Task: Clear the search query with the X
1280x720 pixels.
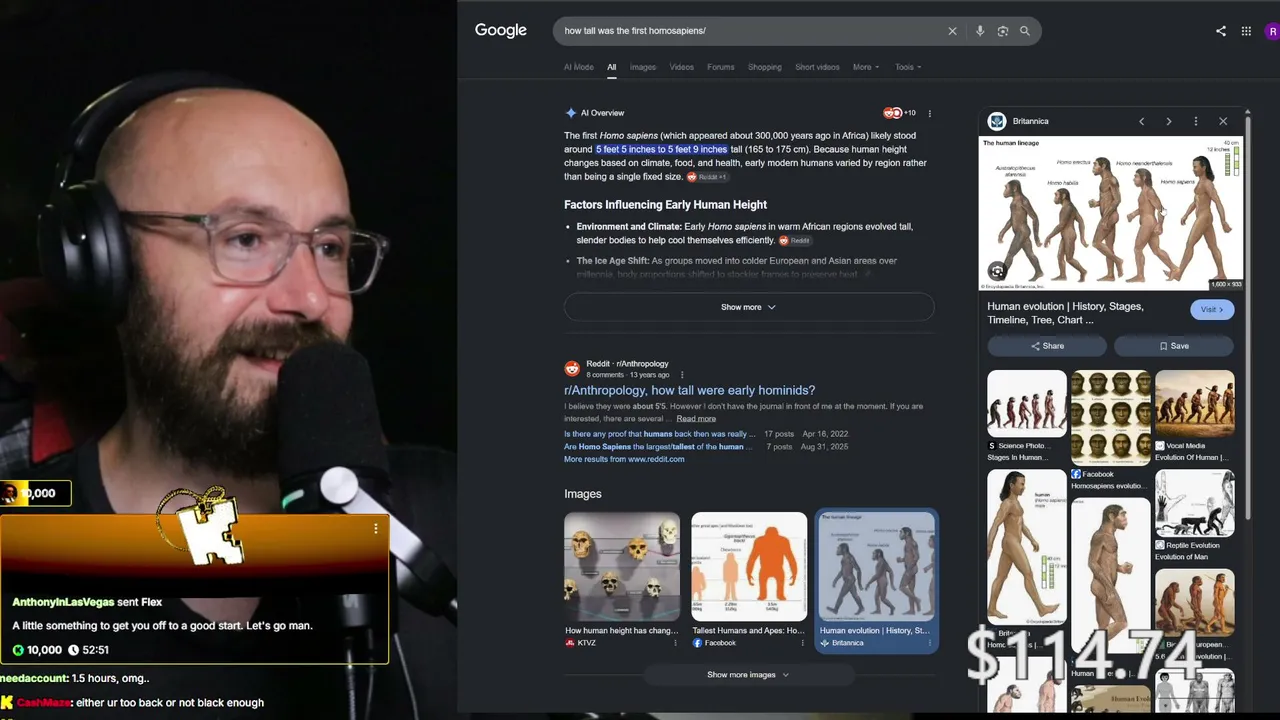Action: click(x=952, y=31)
